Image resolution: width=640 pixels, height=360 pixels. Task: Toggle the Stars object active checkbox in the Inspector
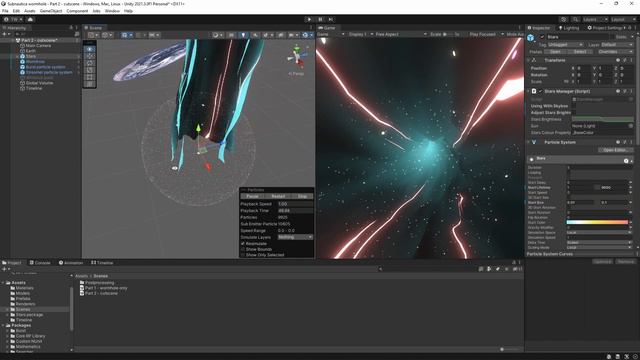click(542, 37)
